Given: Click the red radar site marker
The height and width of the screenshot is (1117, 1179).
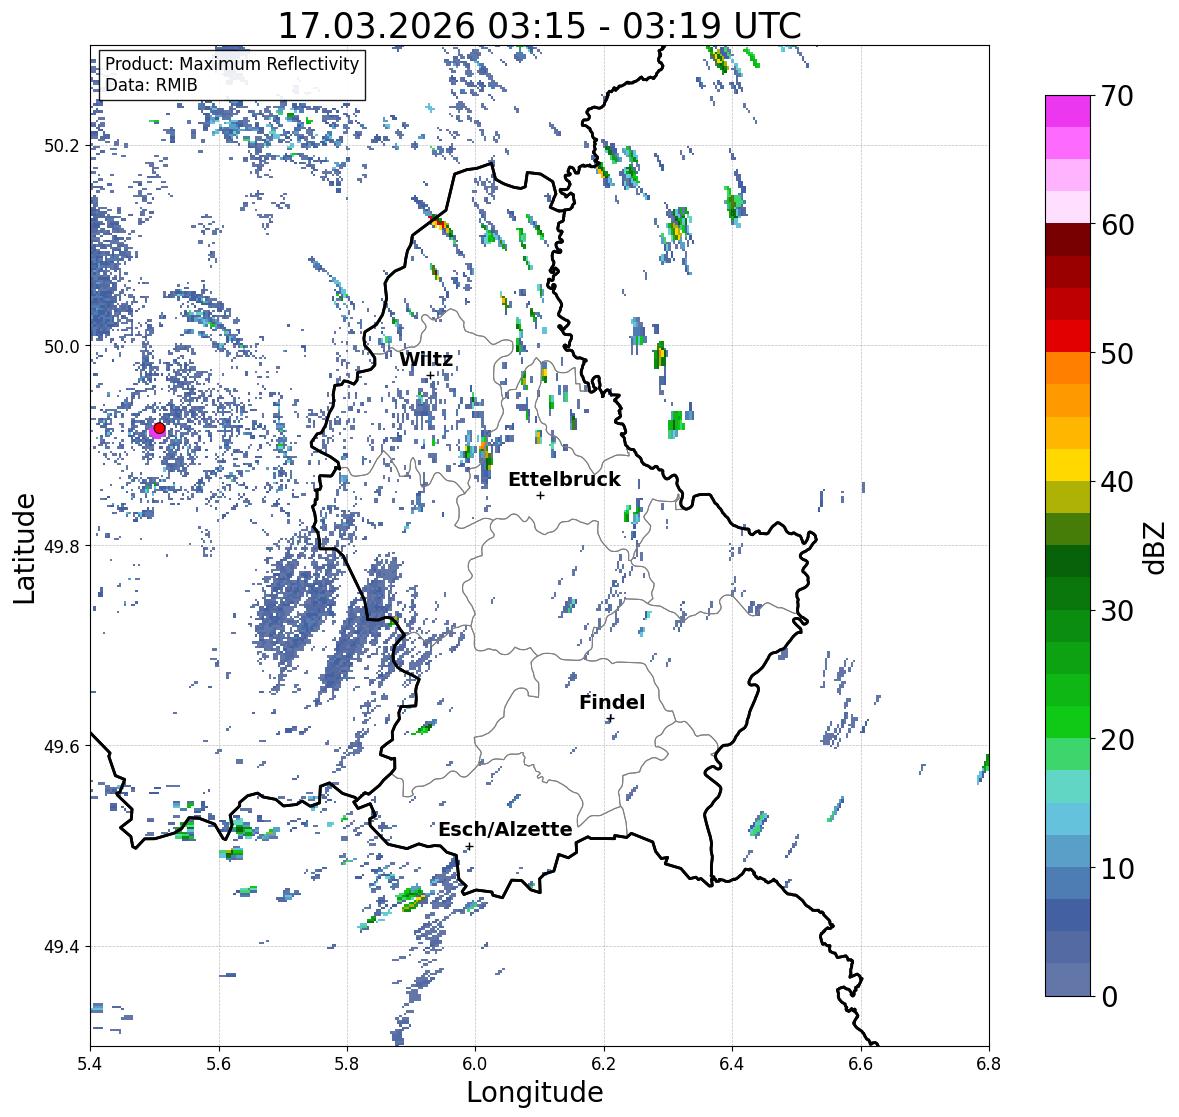Looking at the screenshot, I should click(159, 428).
